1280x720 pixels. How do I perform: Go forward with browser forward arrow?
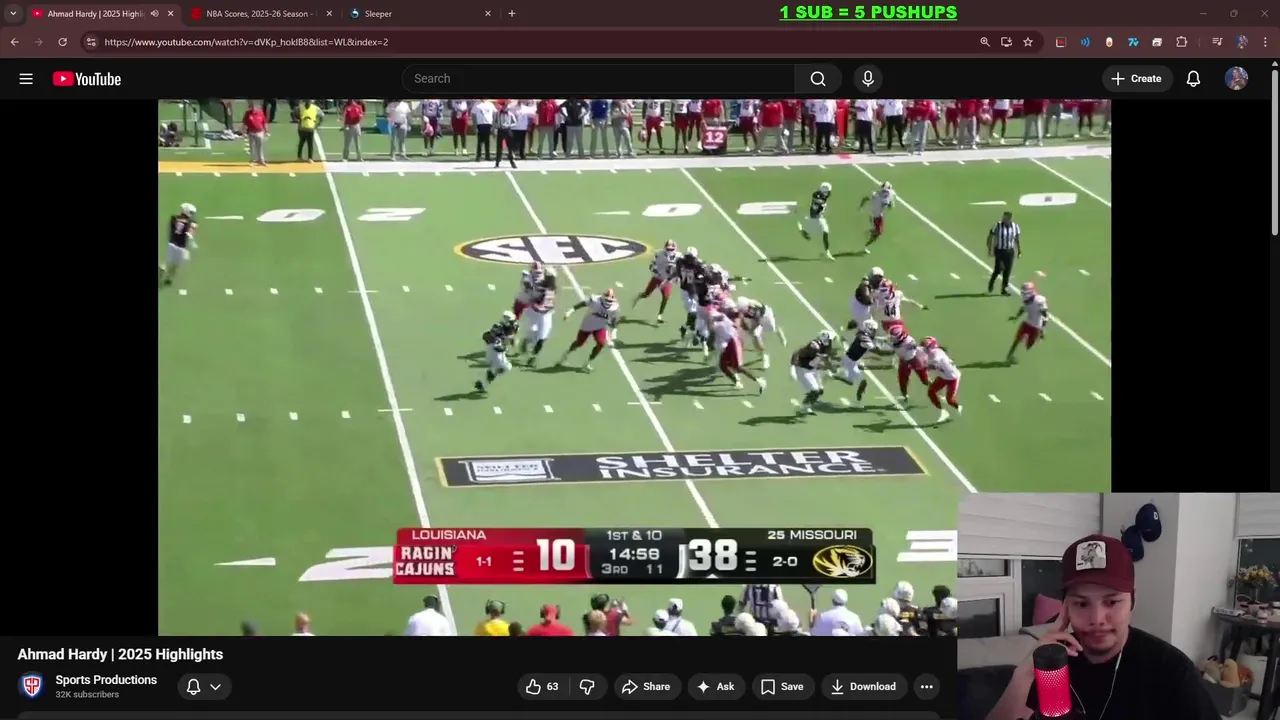tap(38, 42)
